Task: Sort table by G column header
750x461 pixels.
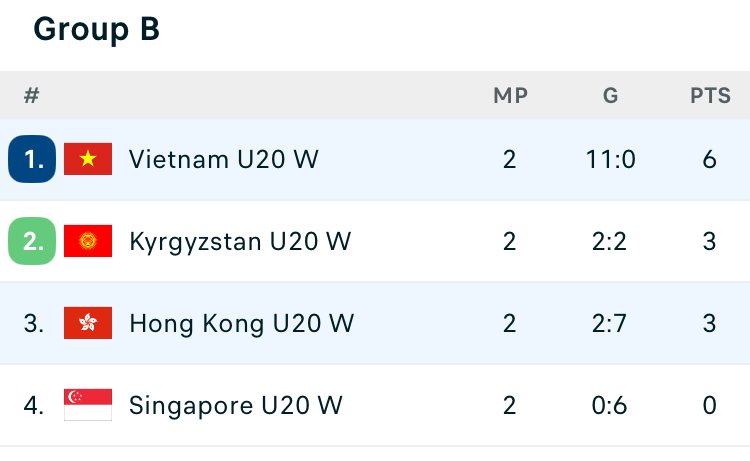Action: [x=610, y=96]
